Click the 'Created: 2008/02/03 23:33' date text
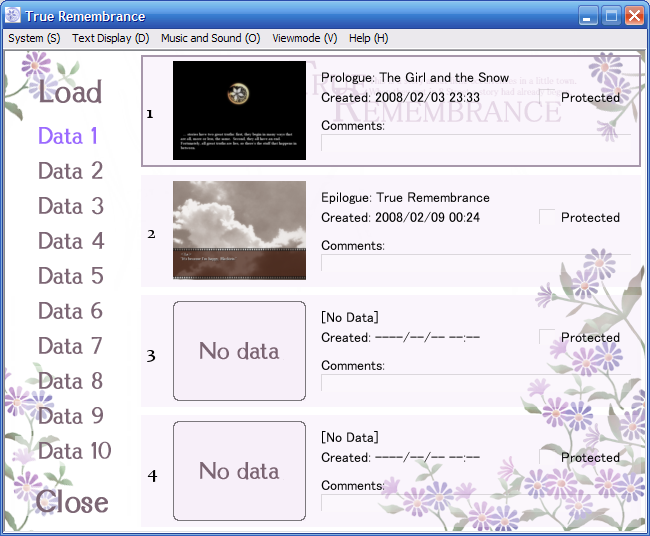This screenshot has height=536, width=650. [x=400, y=97]
